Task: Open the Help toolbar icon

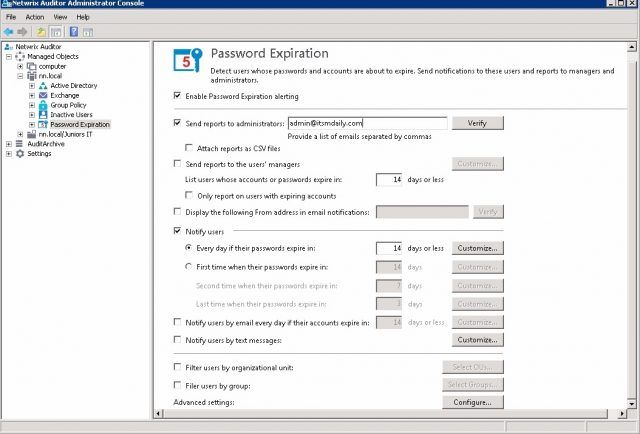Action: 74,32
